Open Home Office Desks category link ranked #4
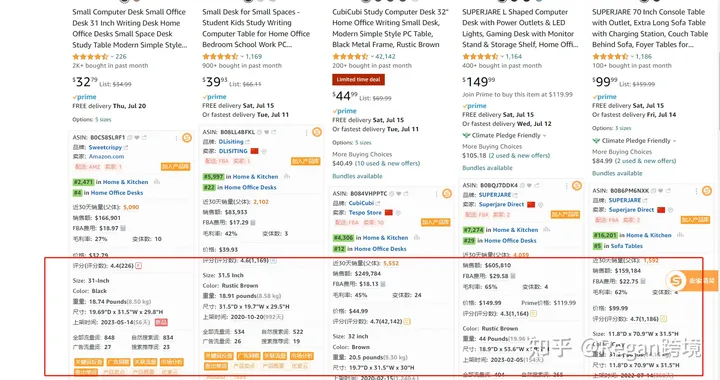This screenshot has width=720, height=380. pos(117,193)
